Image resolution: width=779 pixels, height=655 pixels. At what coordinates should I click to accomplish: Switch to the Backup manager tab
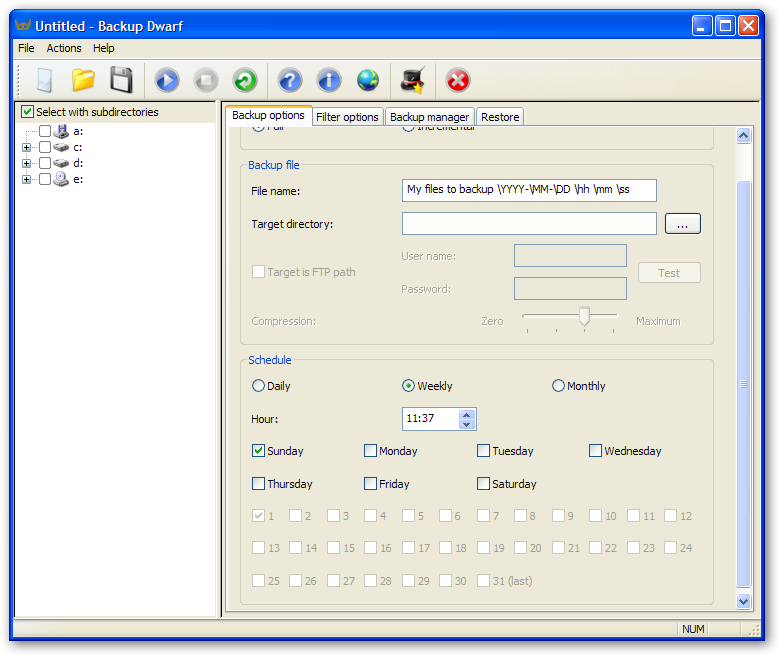click(429, 117)
